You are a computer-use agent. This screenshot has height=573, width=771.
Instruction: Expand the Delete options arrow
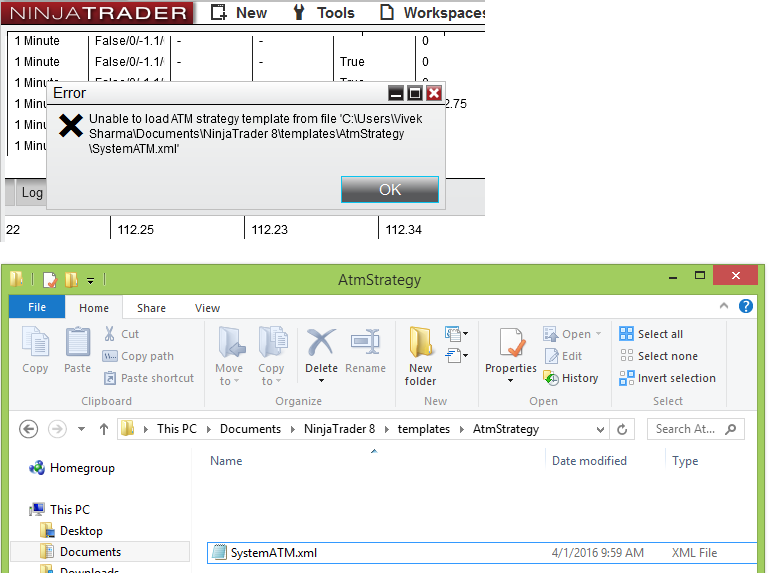point(322,381)
